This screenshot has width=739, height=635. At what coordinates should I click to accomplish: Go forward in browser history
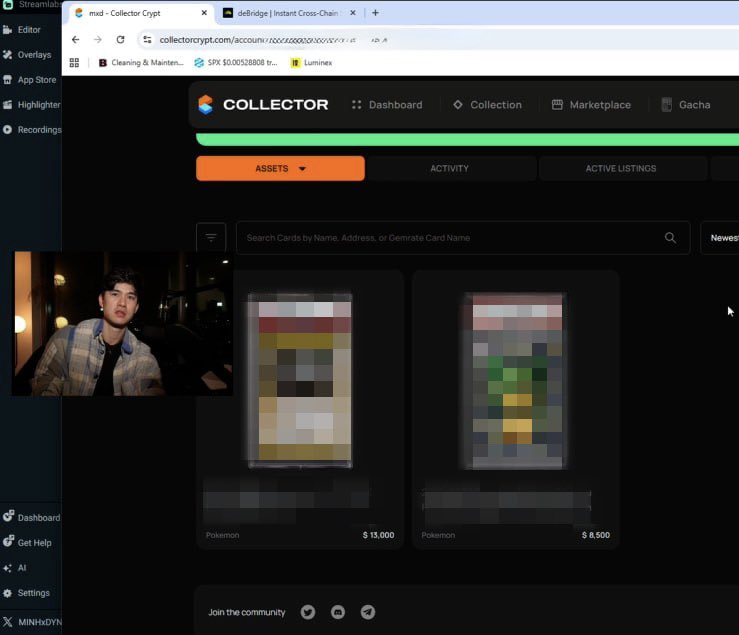(98, 40)
